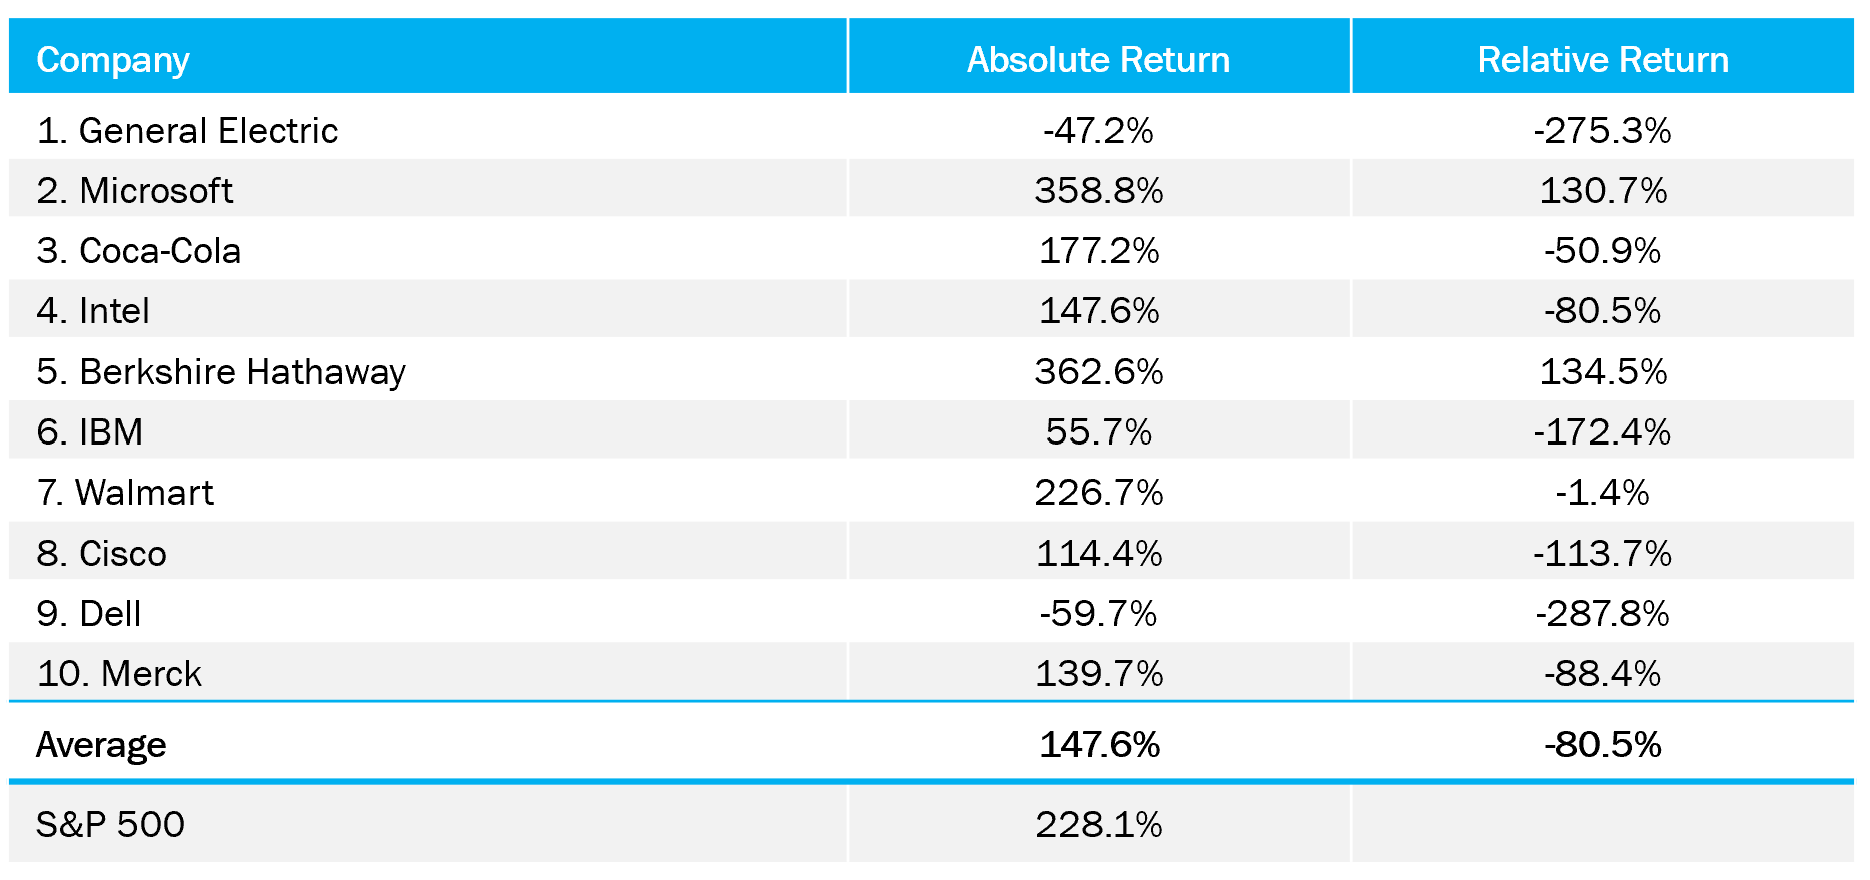The image size is (1870, 880).
Task: Click Dell's relative return of -287.8%
Action: pyautogui.click(x=1602, y=614)
